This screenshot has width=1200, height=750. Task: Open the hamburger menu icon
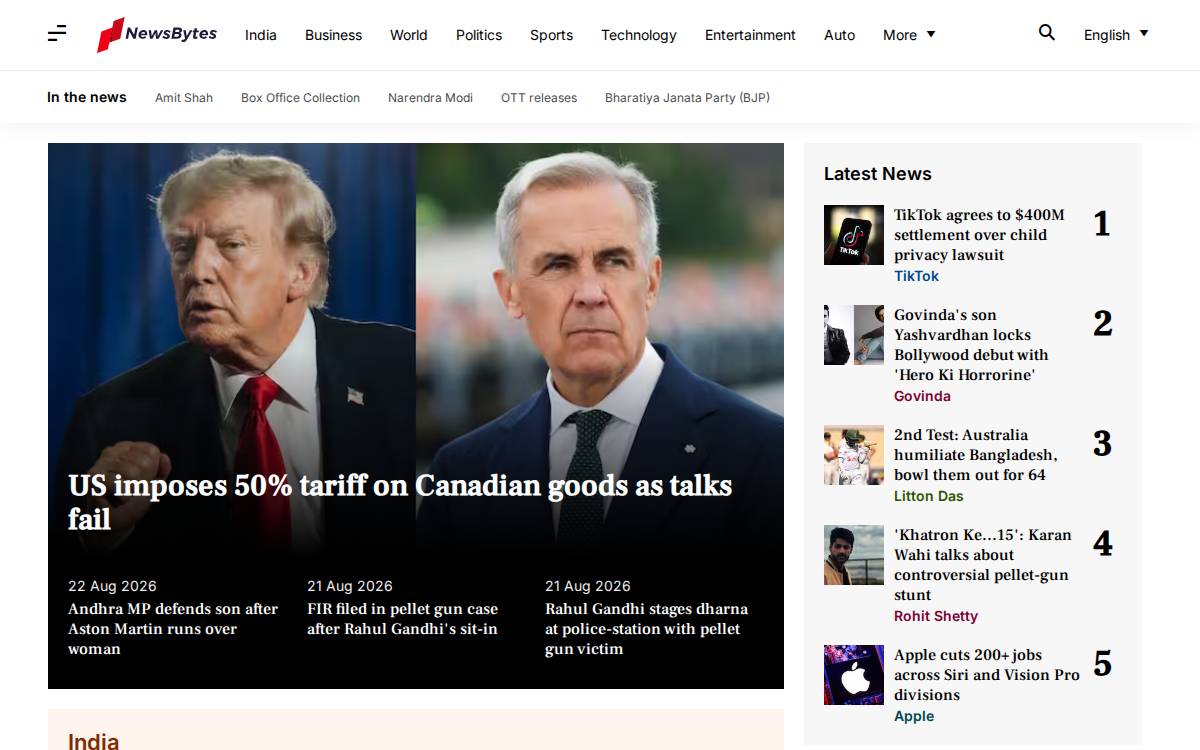click(x=57, y=34)
